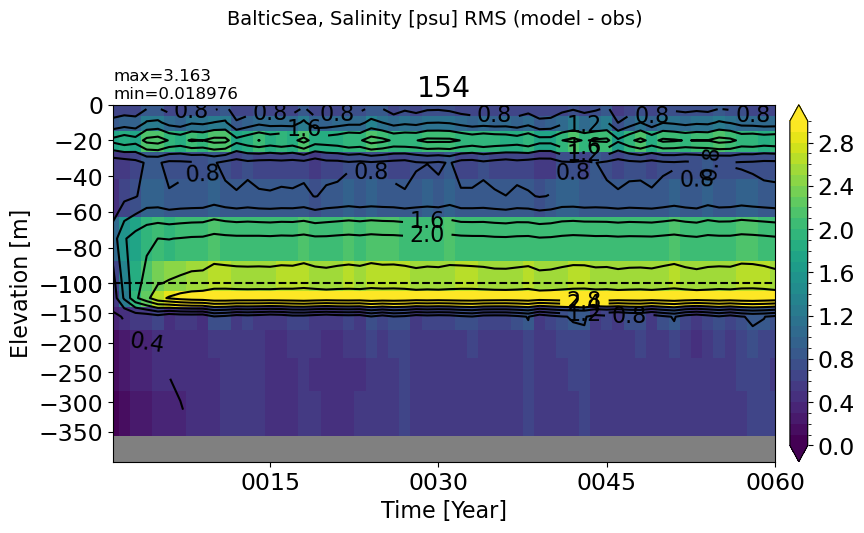Select the max=3.163 annotation text
The height and width of the screenshot is (533, 864).
pos(162,76)
